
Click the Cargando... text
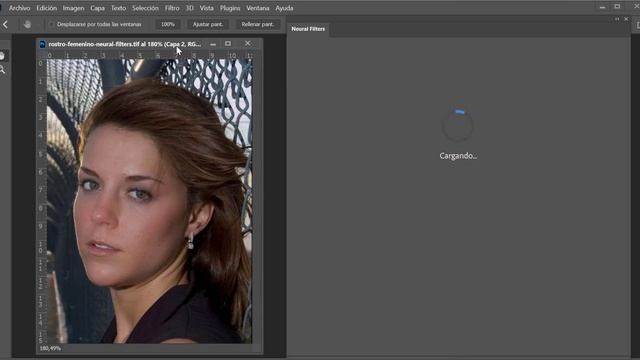tap(458, 156)
